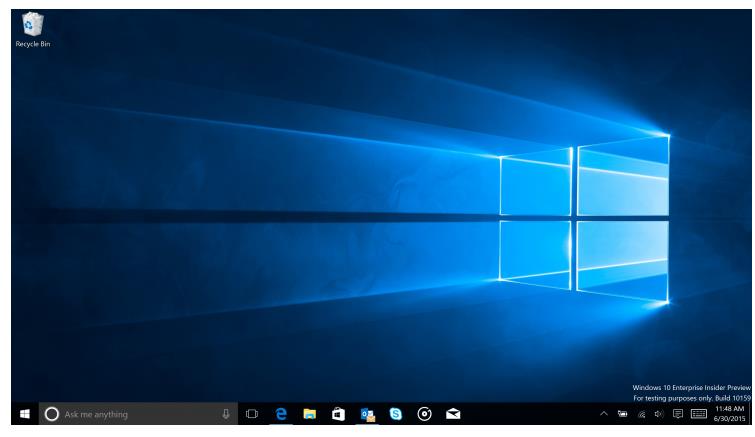Click the Cortana circle icon
Image resolution: width=755 pixels, height=437 pixels.
[x=52, y=413]
